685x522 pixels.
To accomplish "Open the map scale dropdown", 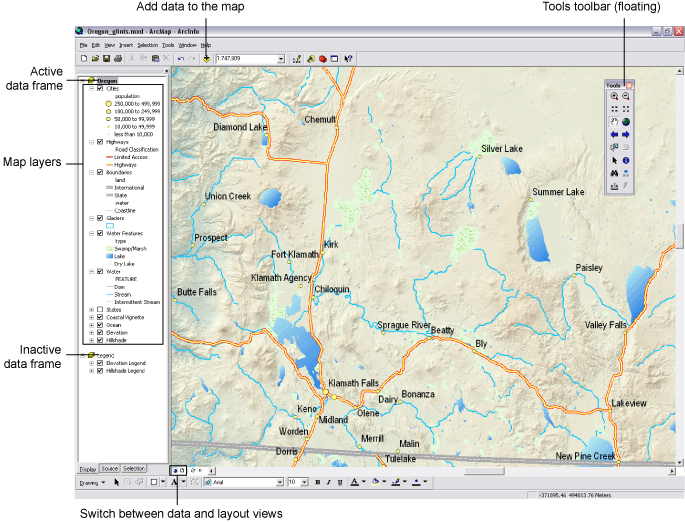I will 279,59.
